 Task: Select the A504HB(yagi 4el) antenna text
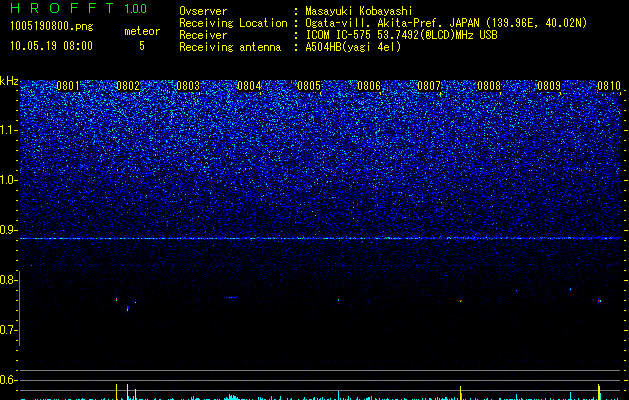353,47
